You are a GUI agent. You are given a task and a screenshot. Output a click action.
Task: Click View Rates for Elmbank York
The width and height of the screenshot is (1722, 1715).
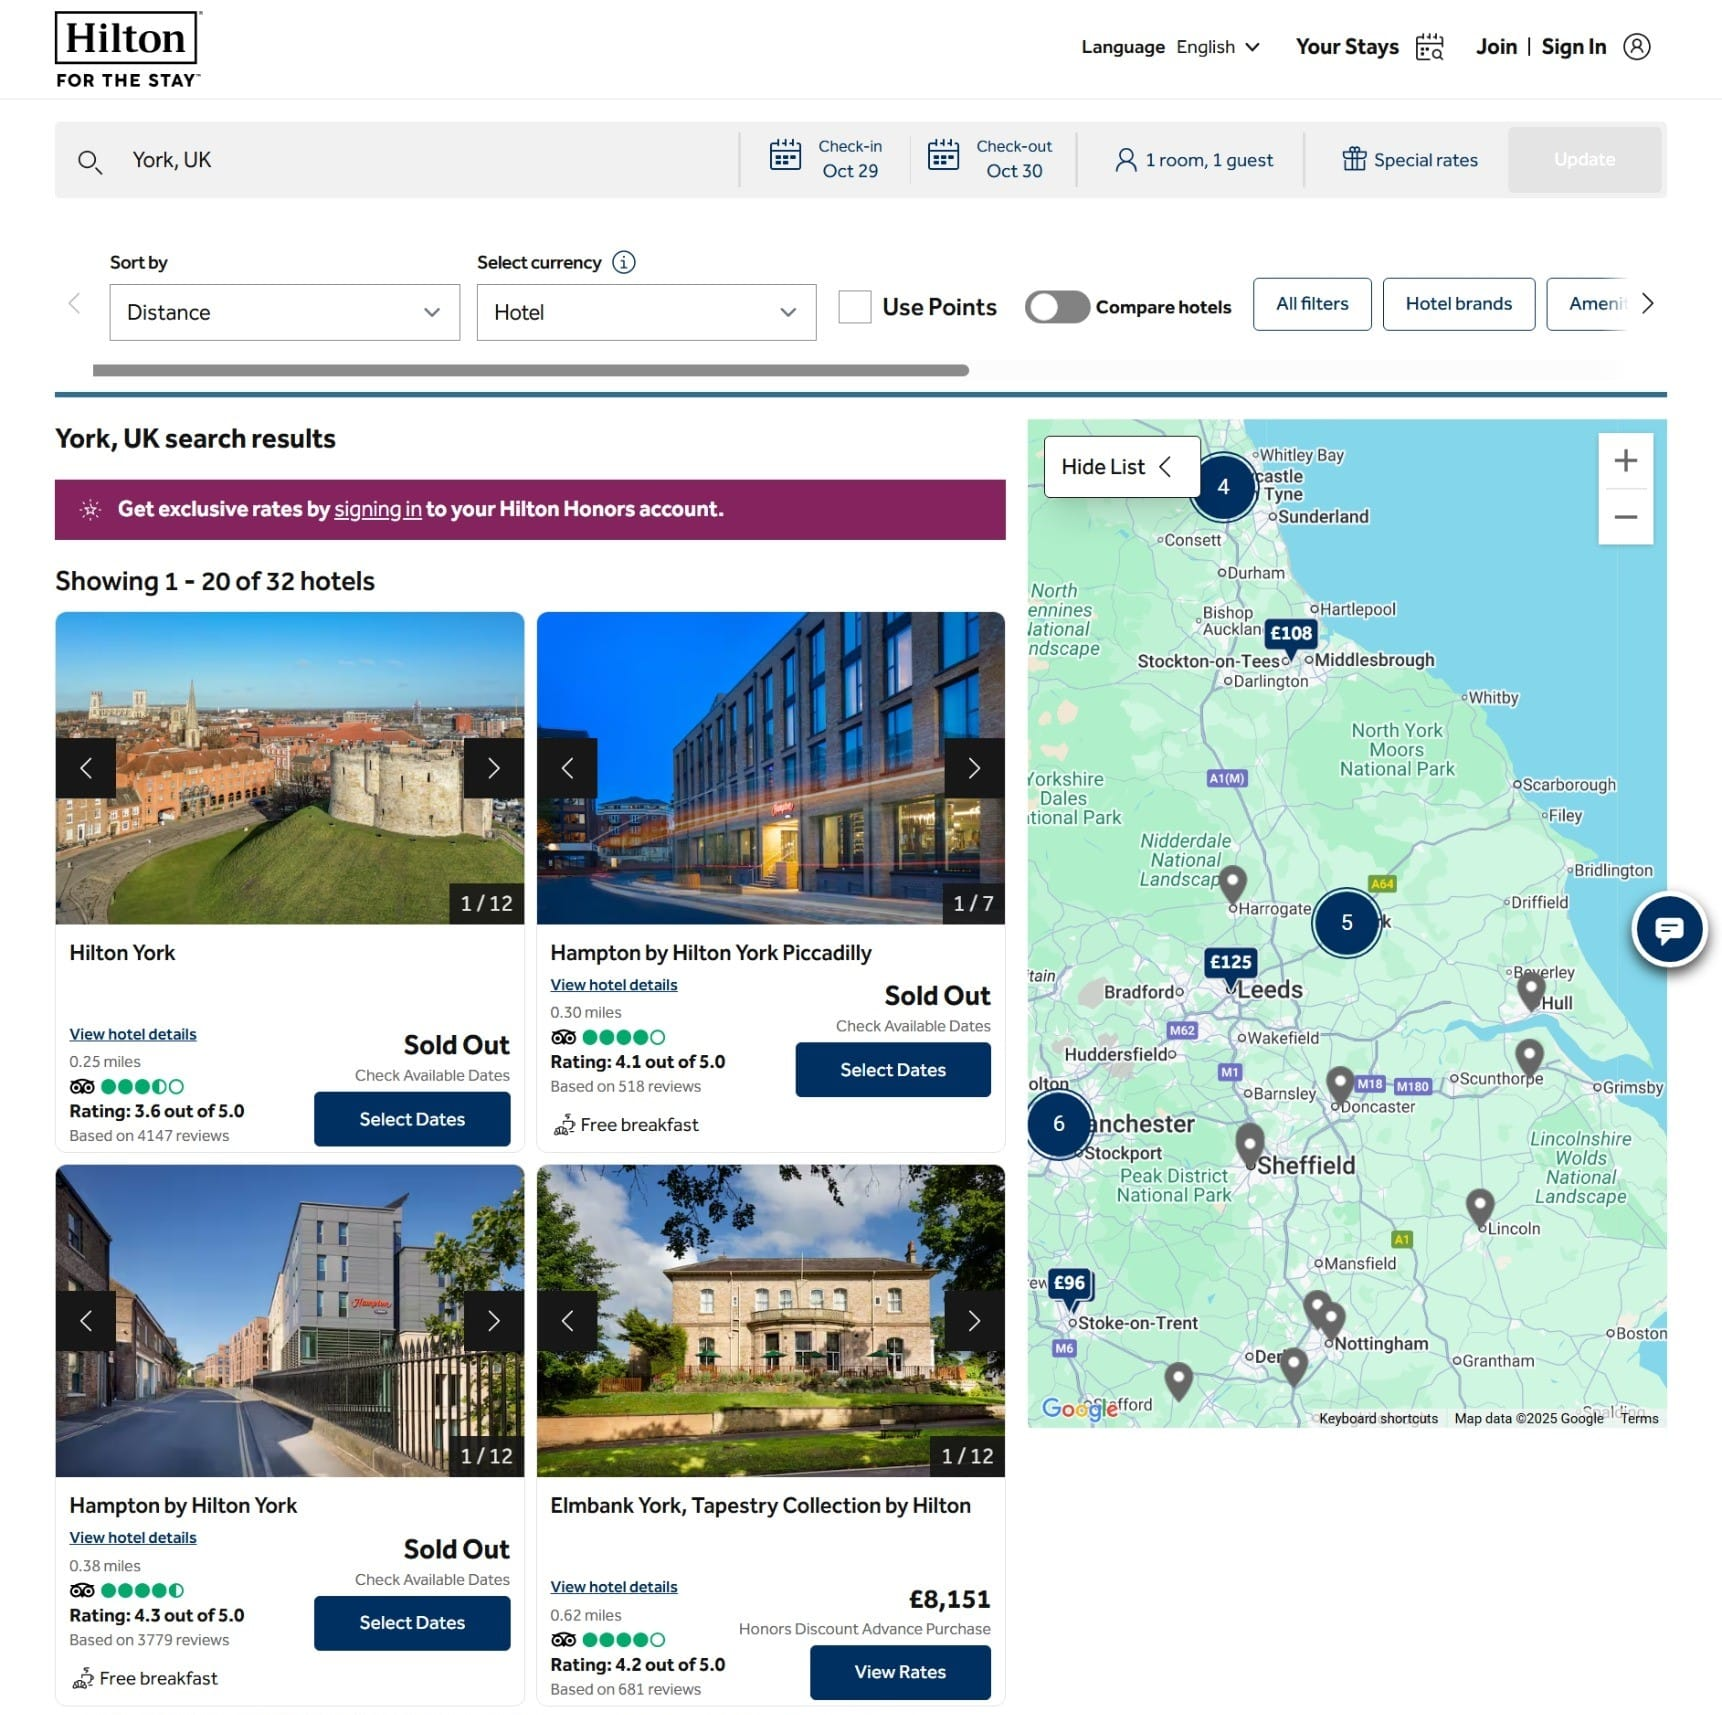click(899, 1672)
